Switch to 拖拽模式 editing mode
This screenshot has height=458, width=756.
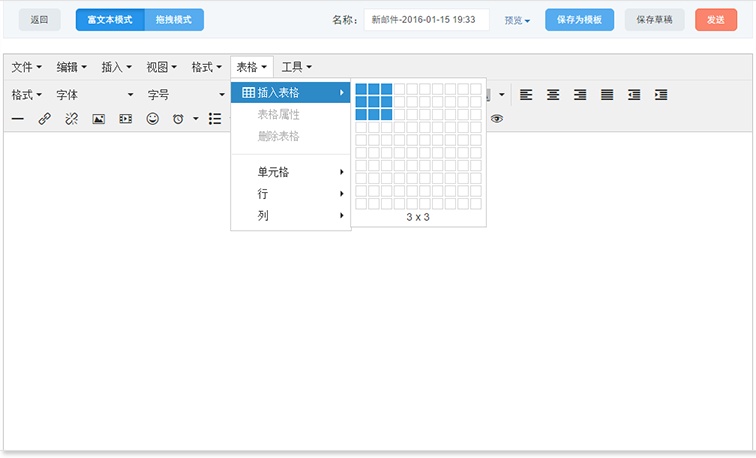click(174, 20)
